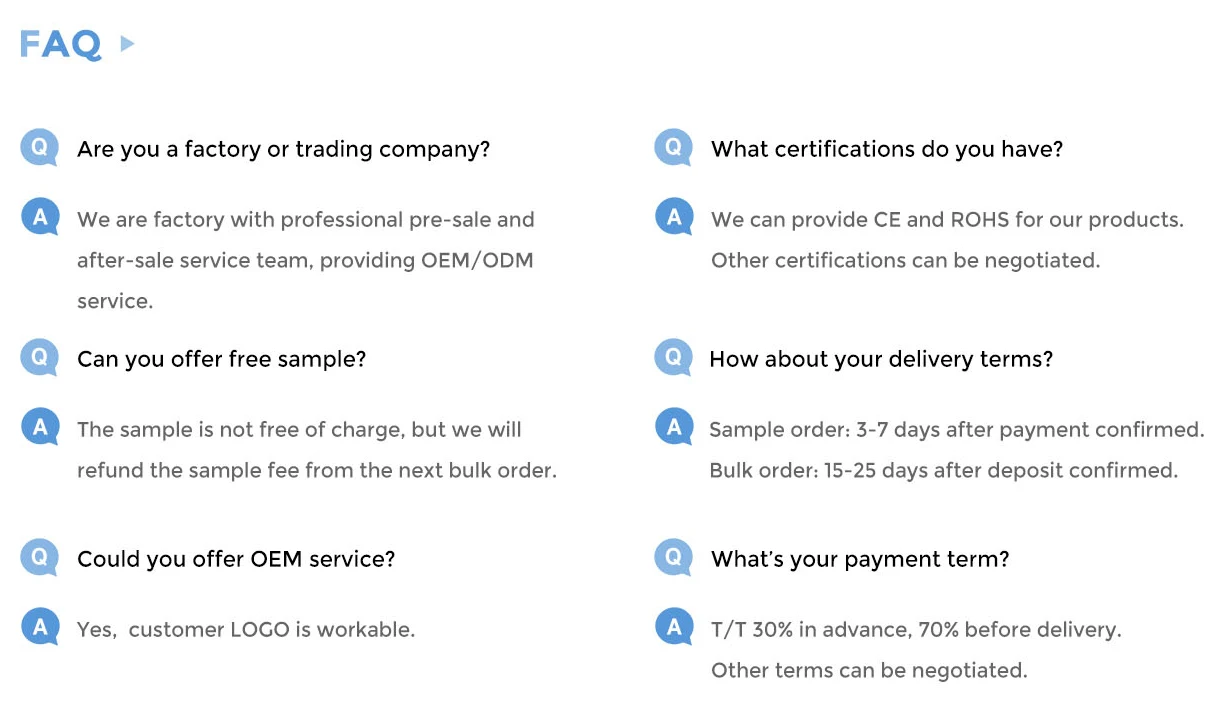Click Q icon beside factory or trading question
The height and width of the screenshot is (715, 1226).
(40, 148)
